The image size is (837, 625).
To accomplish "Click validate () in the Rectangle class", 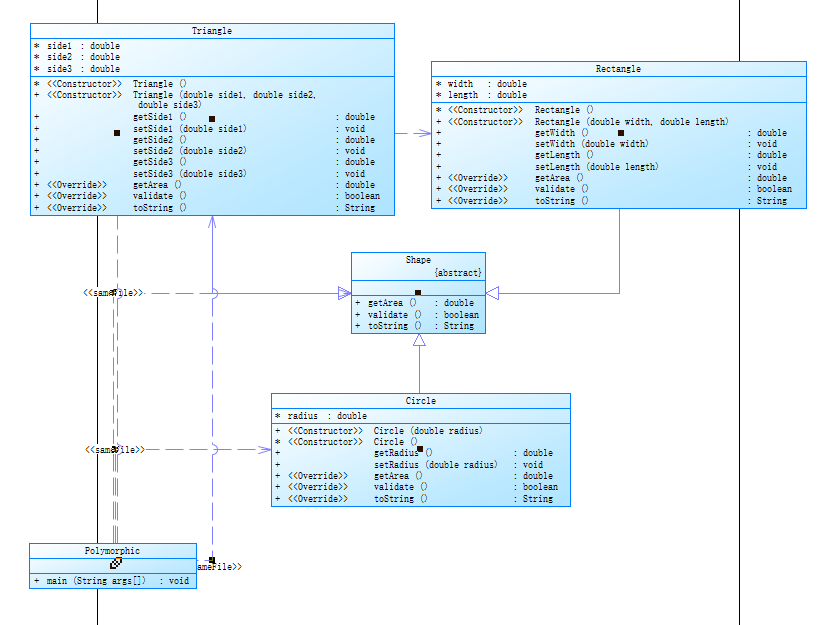I will point(562,189).
